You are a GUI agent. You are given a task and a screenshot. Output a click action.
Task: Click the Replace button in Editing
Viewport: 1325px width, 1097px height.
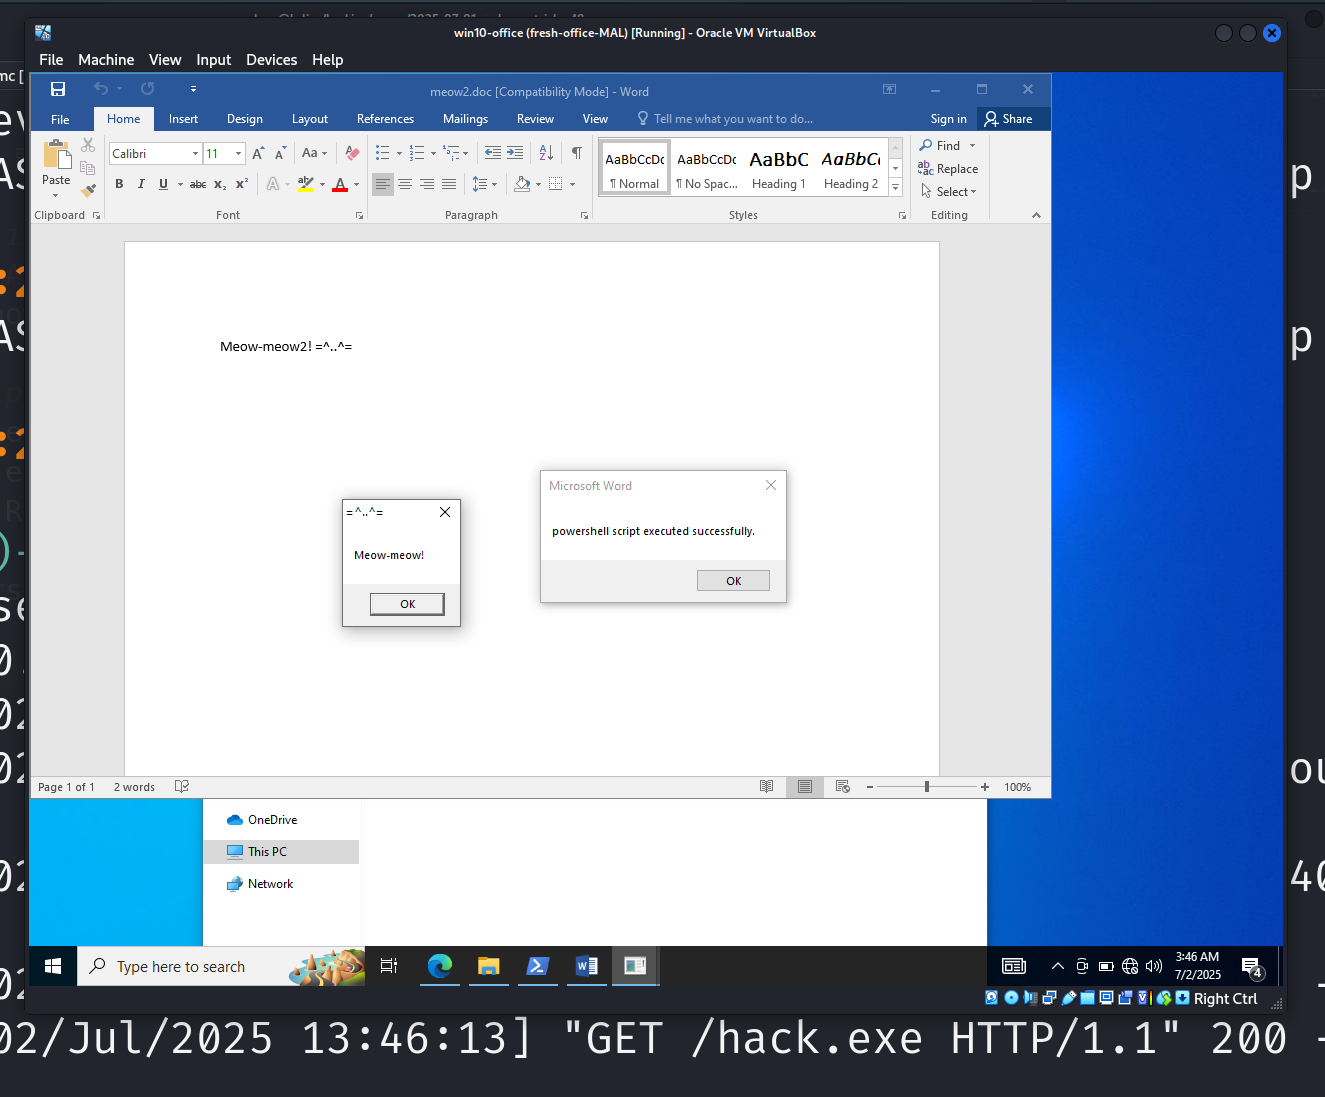(x=948, y=169)
